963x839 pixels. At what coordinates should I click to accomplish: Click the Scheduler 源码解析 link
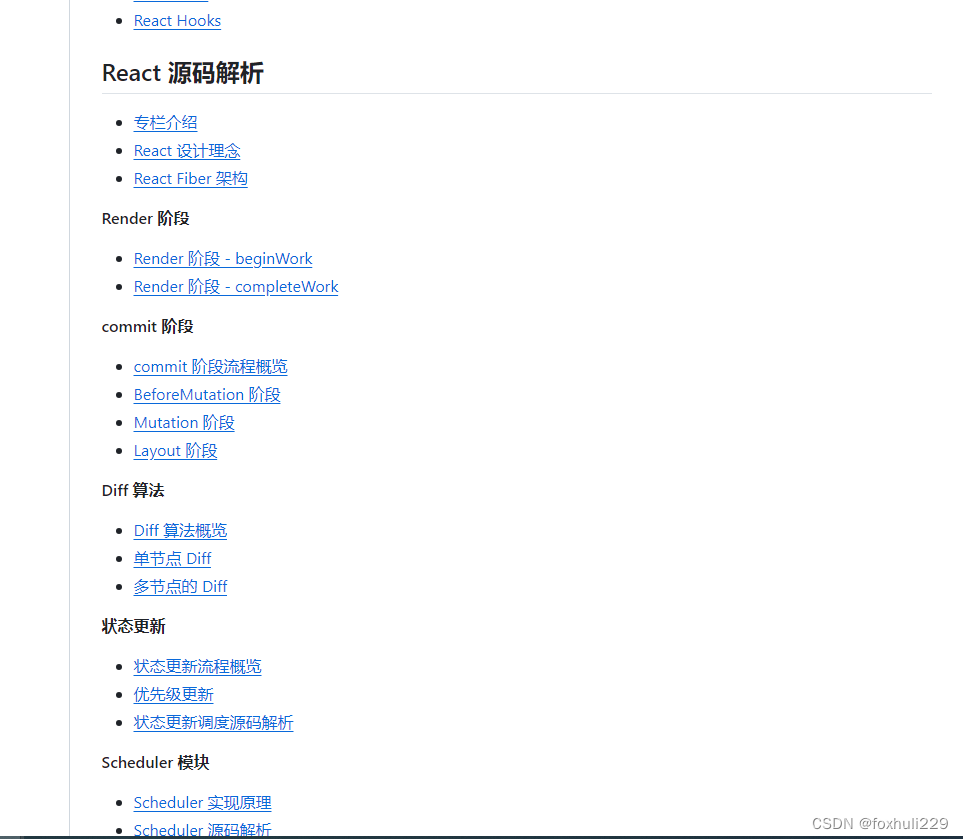click(x=202, y=830)
